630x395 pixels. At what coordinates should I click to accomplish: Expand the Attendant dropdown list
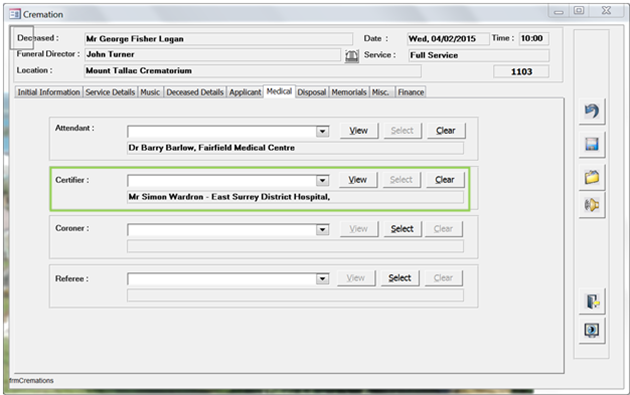322,131
